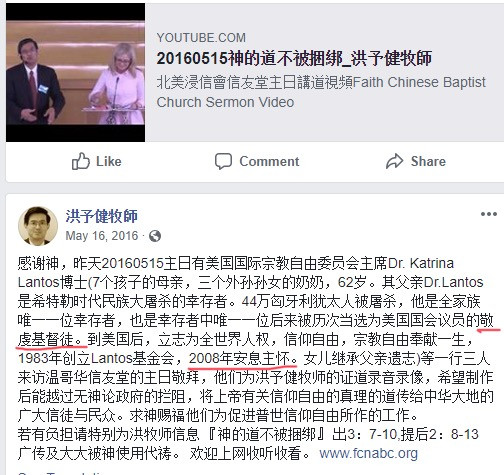Open the poster's profile picture
The height and width of the screenshot is (475, 504).
(x=38, y=225)
